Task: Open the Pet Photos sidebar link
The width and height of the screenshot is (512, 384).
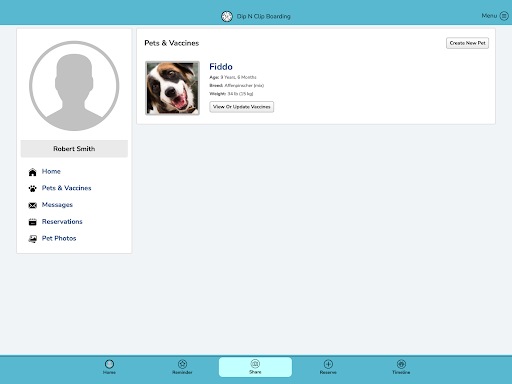Action: 59,238
